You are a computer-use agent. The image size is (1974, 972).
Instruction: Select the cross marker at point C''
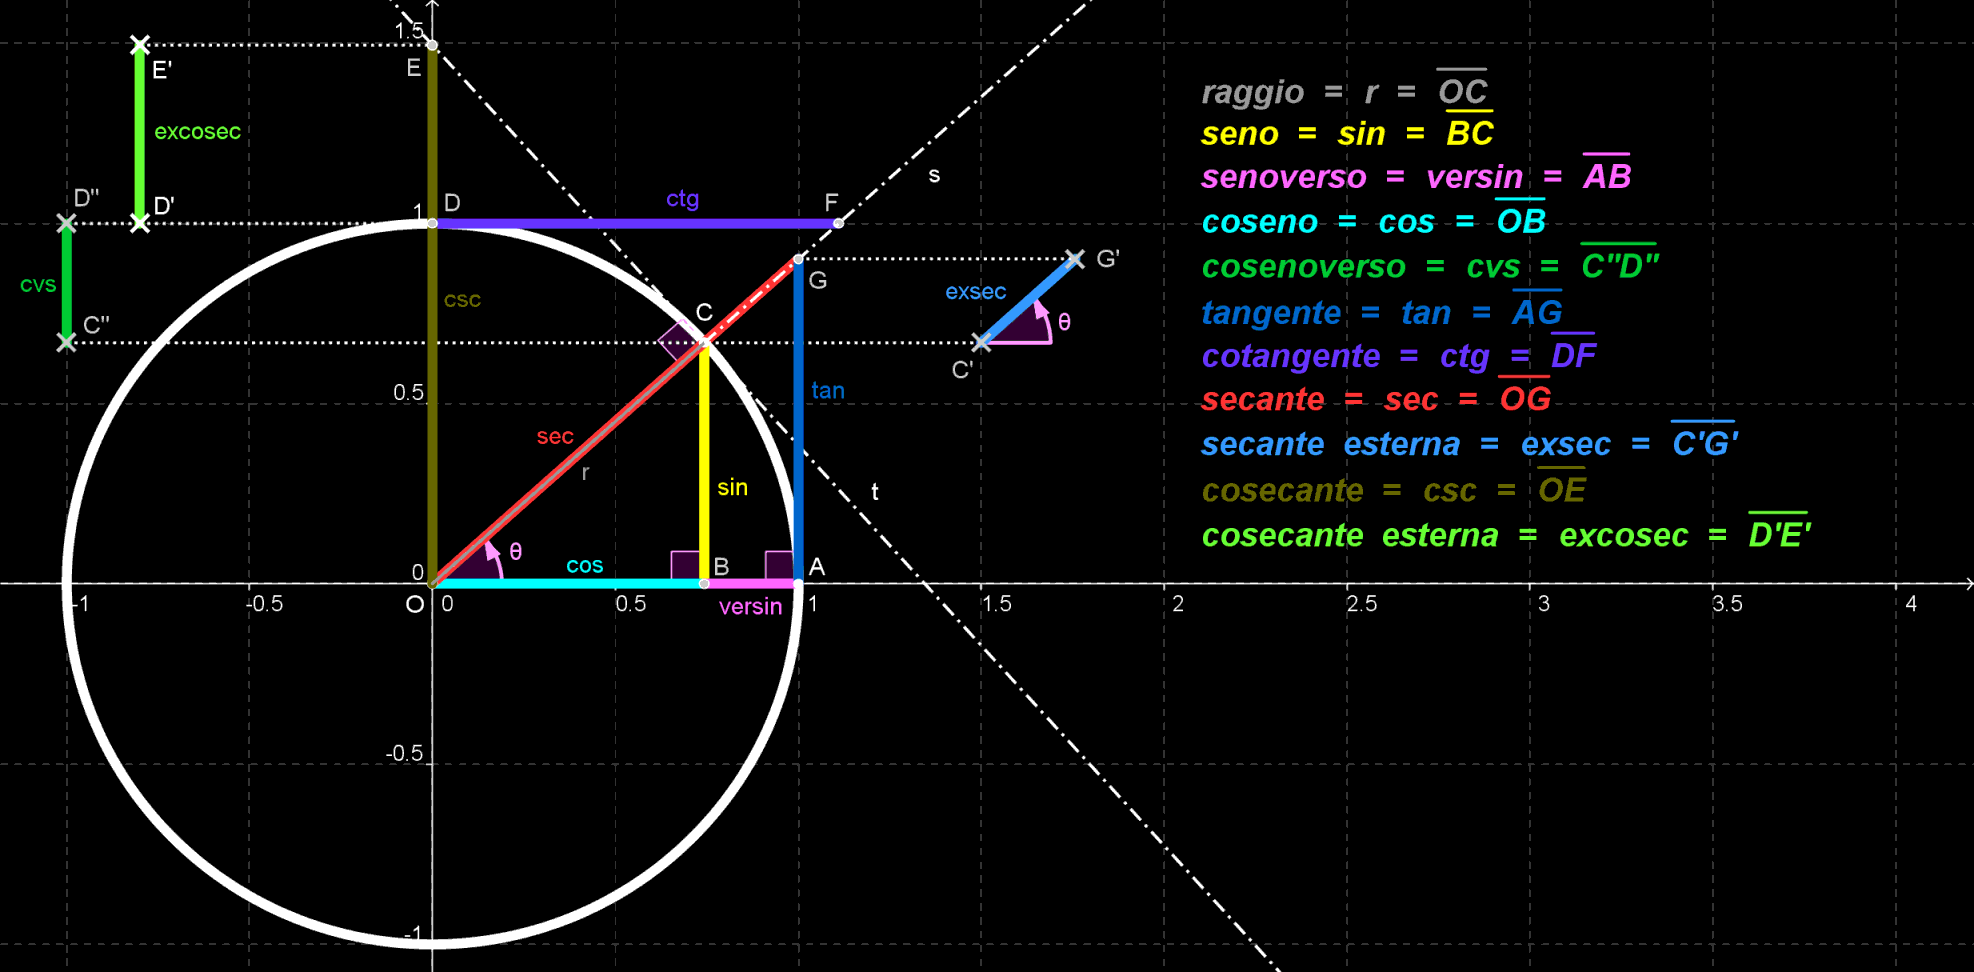[67, 343]
